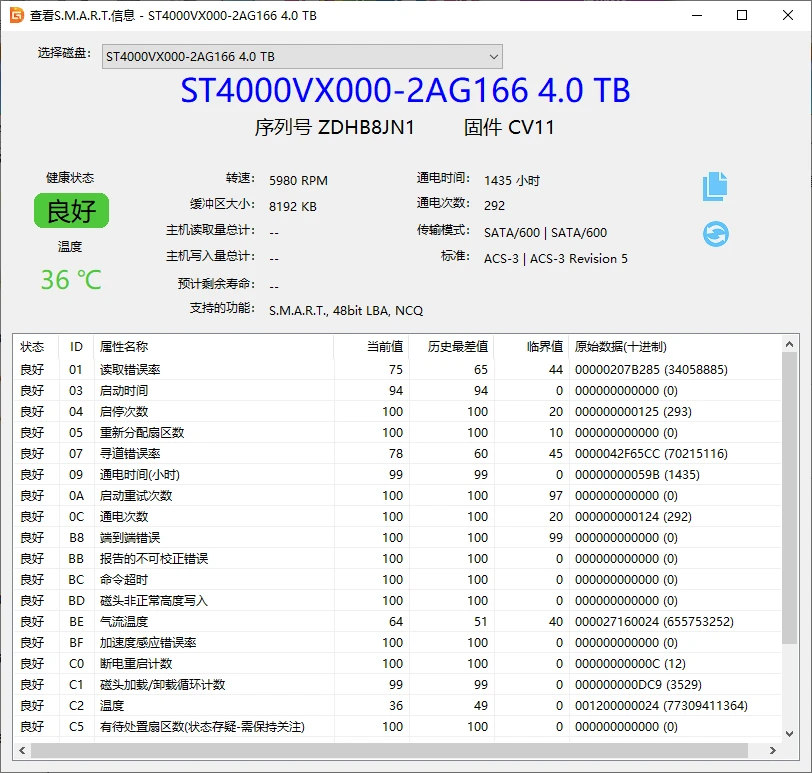Click the S.M.A.R.T., 48bit LBA, NCQ features text

(x=346, y=311)
